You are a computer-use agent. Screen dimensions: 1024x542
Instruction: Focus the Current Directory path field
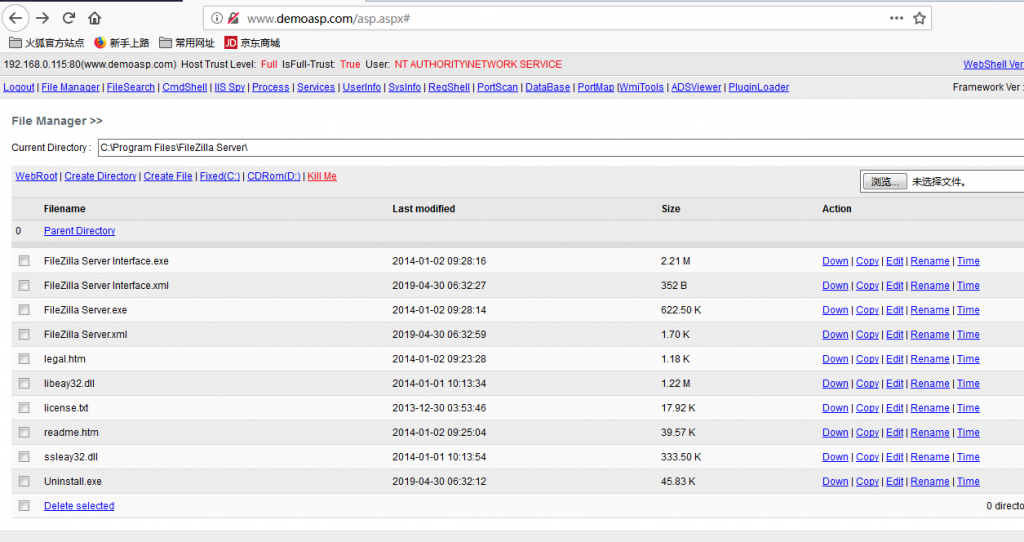[x=561, y=148]
